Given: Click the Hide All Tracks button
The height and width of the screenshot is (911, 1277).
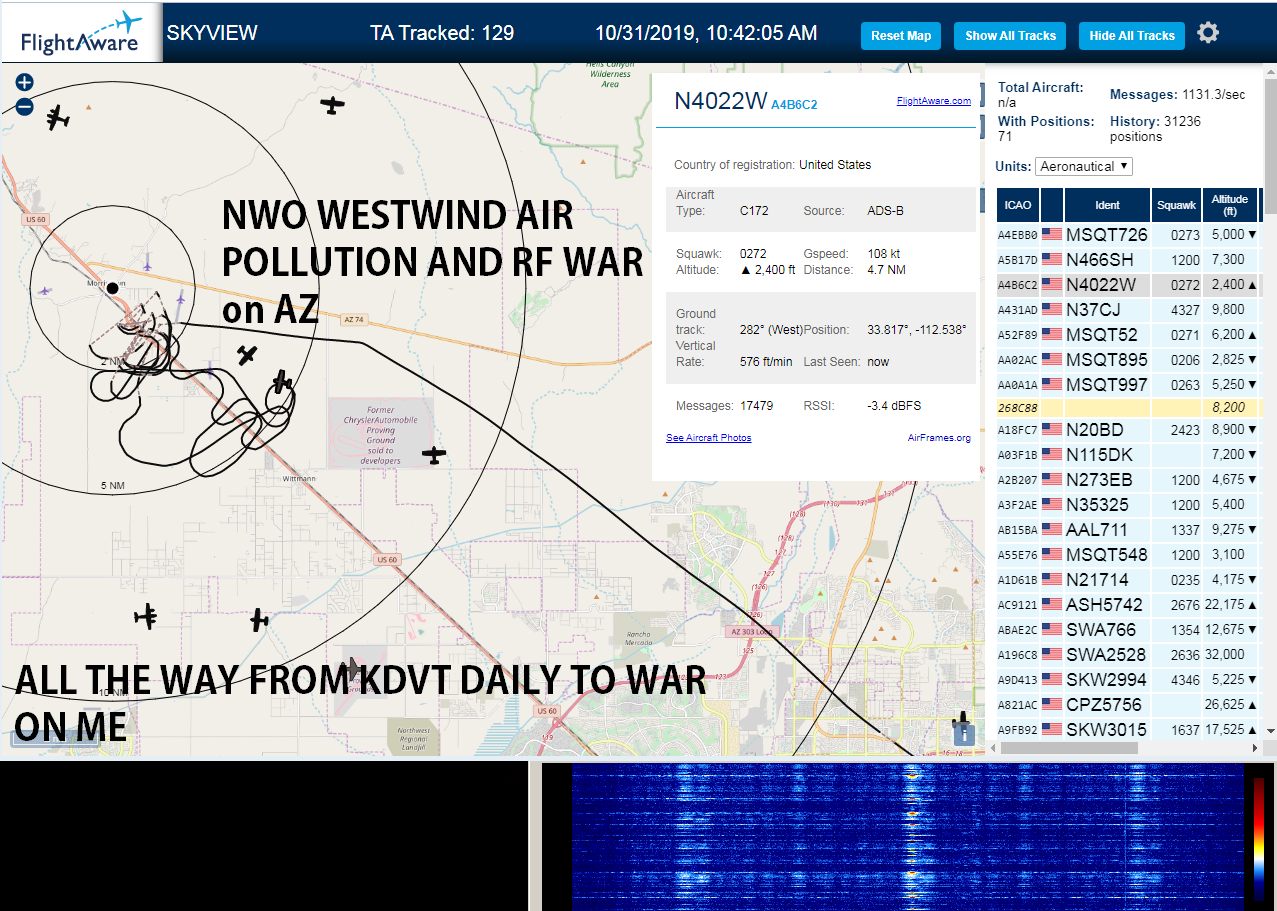Looking at the screenshot, I should tap(1132, 35).
